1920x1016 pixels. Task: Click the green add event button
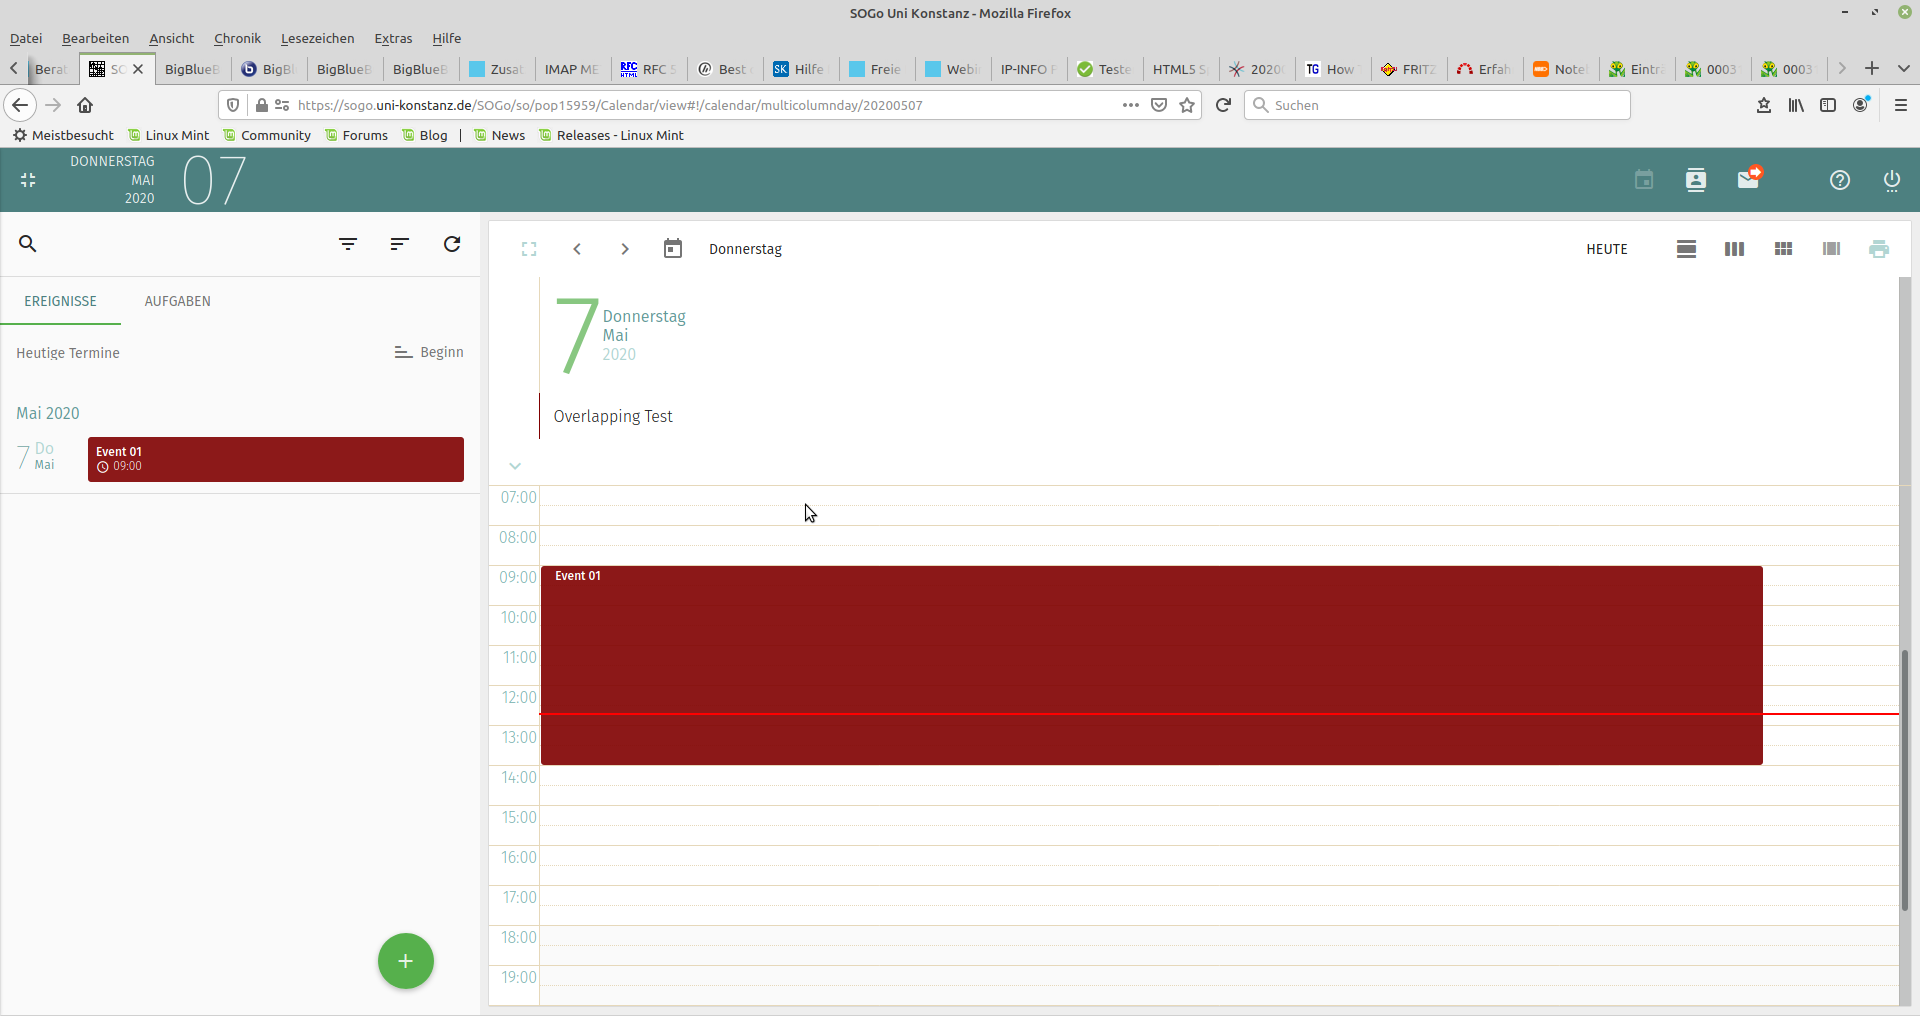tap(405, 961)
